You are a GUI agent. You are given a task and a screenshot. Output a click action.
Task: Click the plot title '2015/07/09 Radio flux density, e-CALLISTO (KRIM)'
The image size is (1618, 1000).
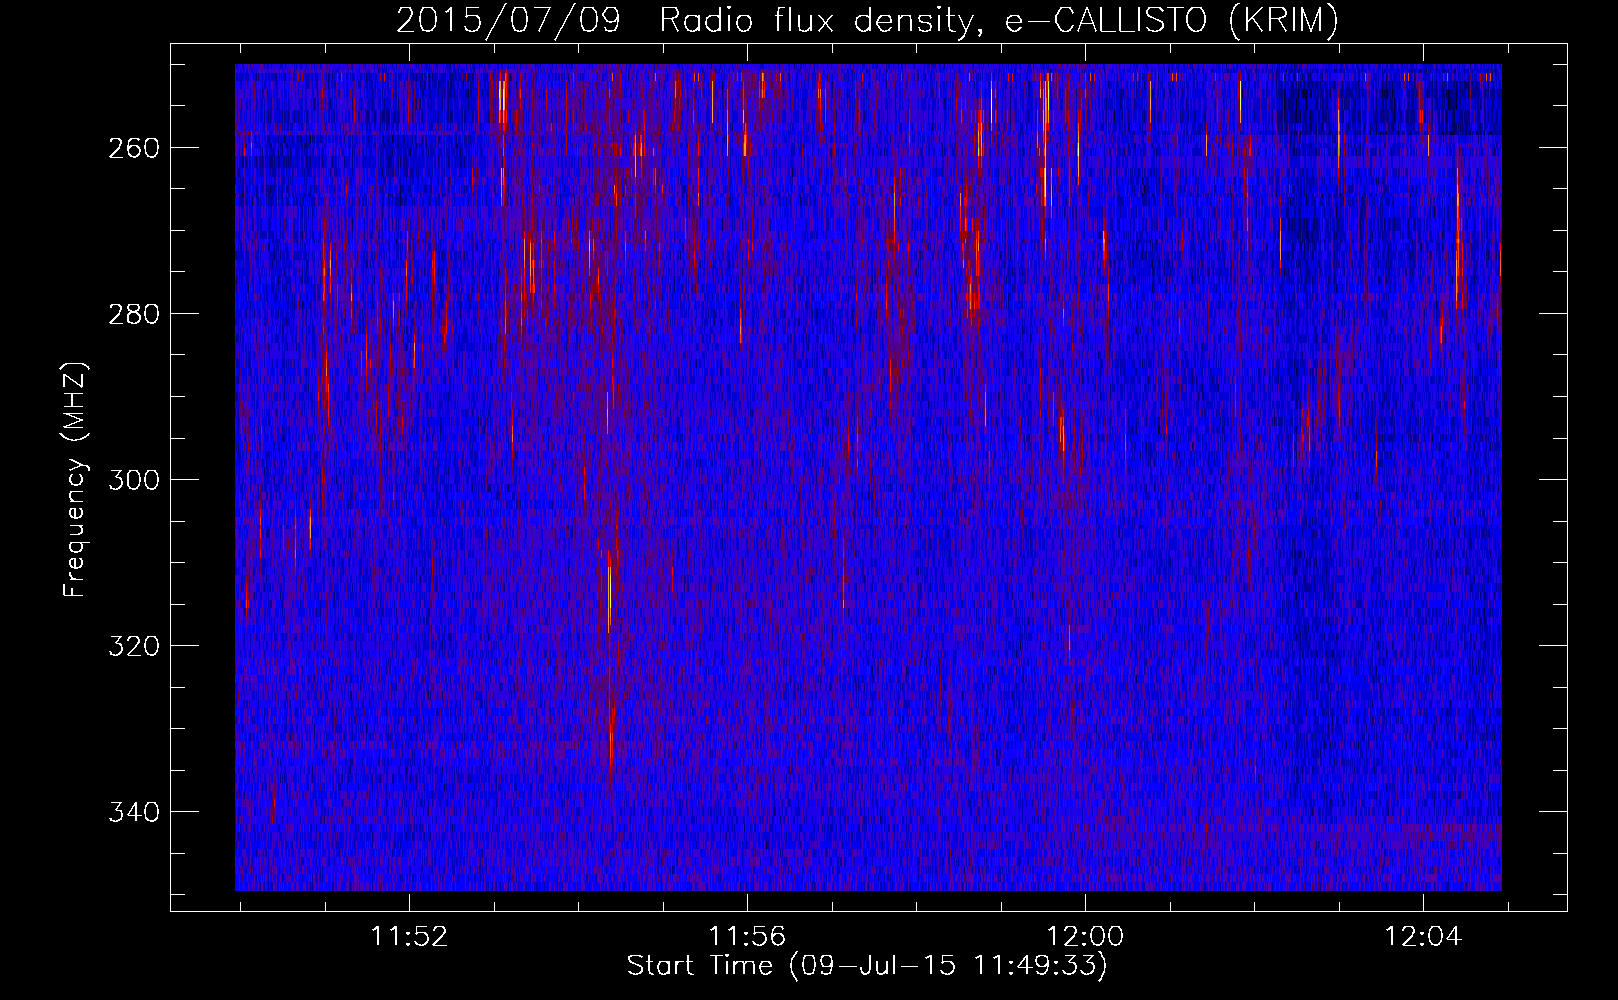[x=867, y=21]
